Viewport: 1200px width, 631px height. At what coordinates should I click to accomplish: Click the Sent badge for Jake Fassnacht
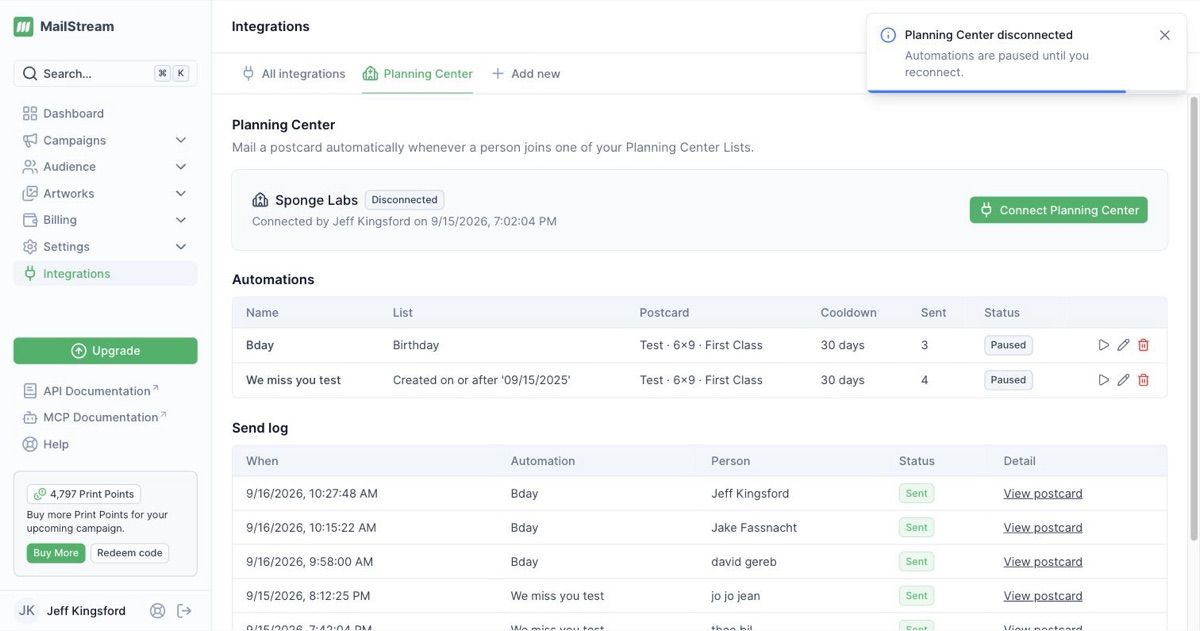917,528
